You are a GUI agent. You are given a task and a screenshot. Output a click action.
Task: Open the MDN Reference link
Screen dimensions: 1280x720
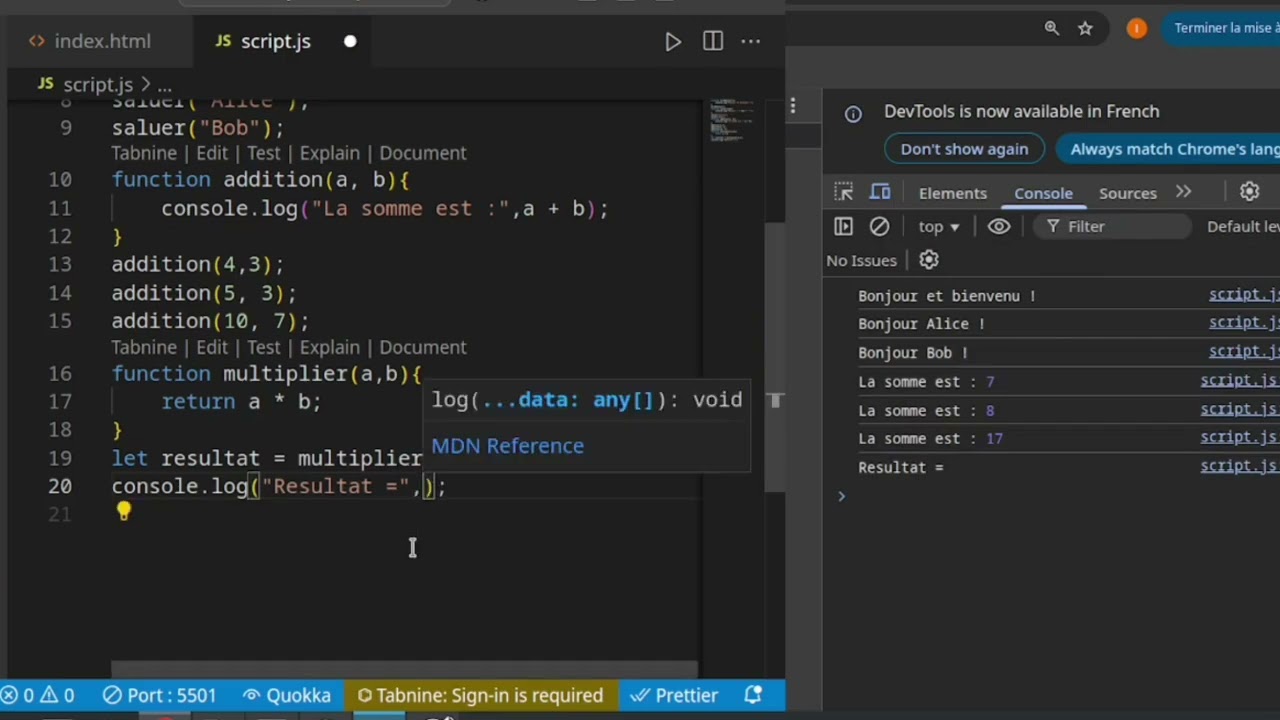(507, 446)
